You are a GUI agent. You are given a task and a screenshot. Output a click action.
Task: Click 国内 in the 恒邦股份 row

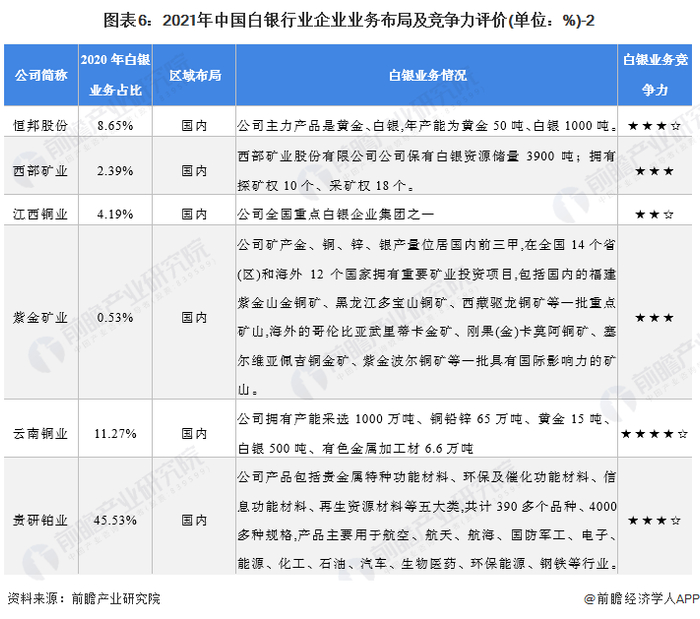pyautogui.click(x=194, y=125)
